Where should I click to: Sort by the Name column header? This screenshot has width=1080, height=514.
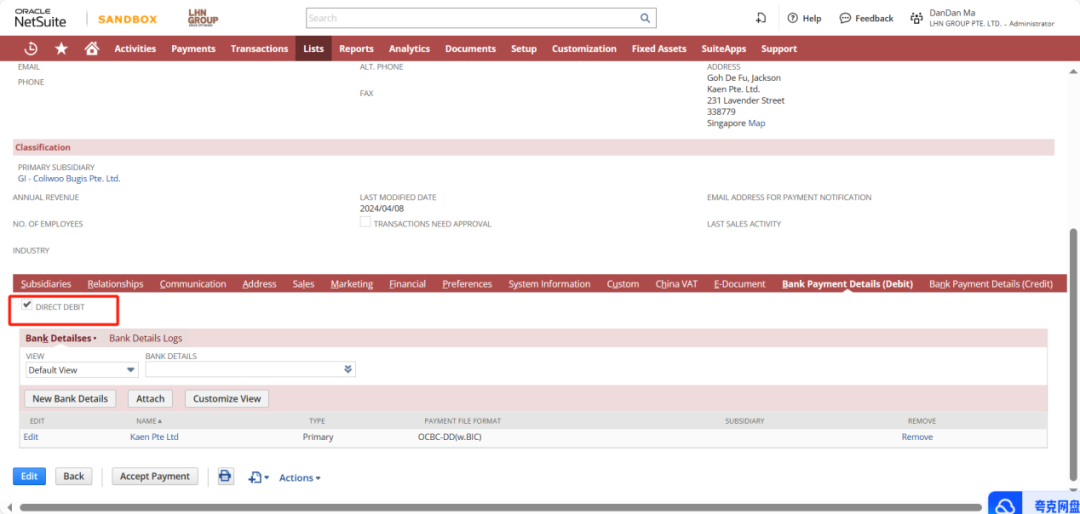pos(149,420)
